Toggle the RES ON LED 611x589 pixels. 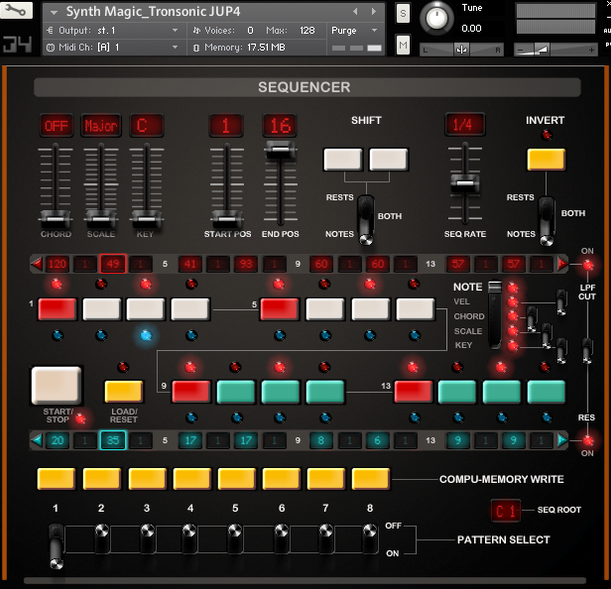tap(588, 441)
